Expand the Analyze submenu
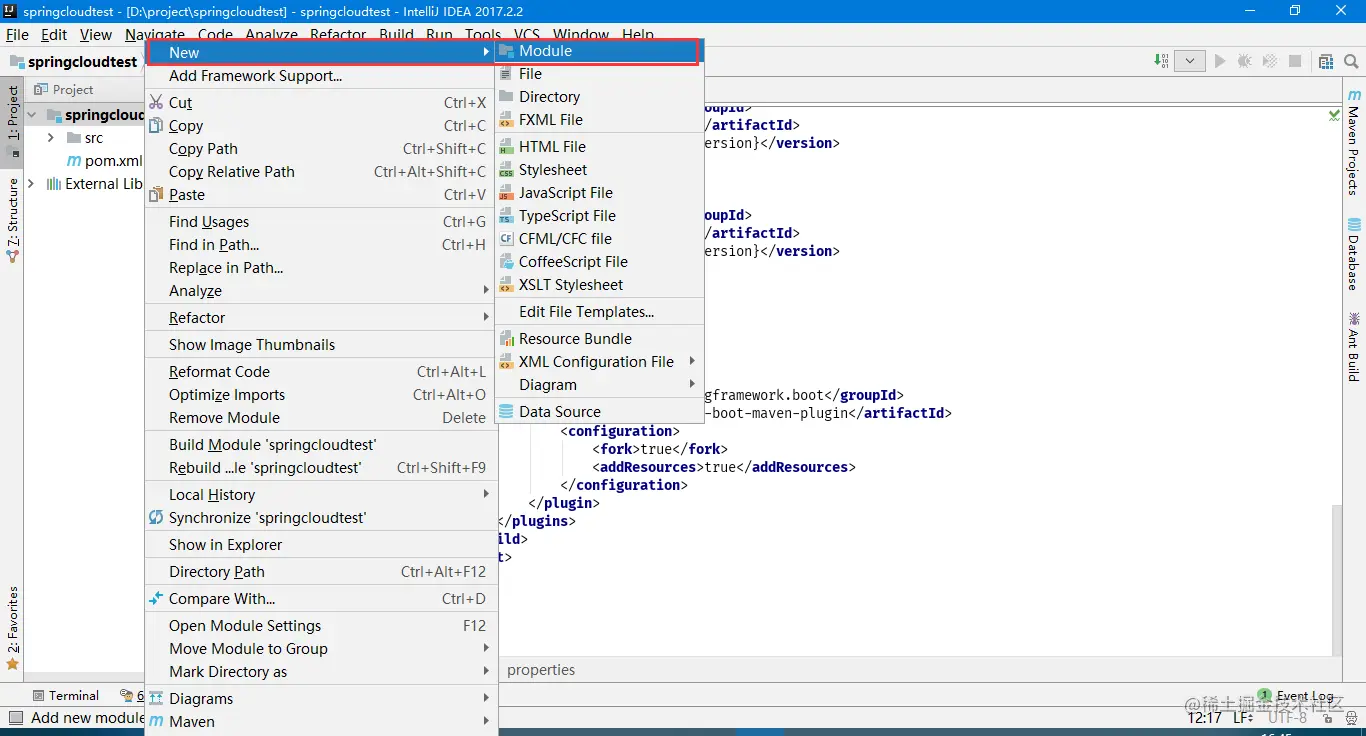 (320, 291)
